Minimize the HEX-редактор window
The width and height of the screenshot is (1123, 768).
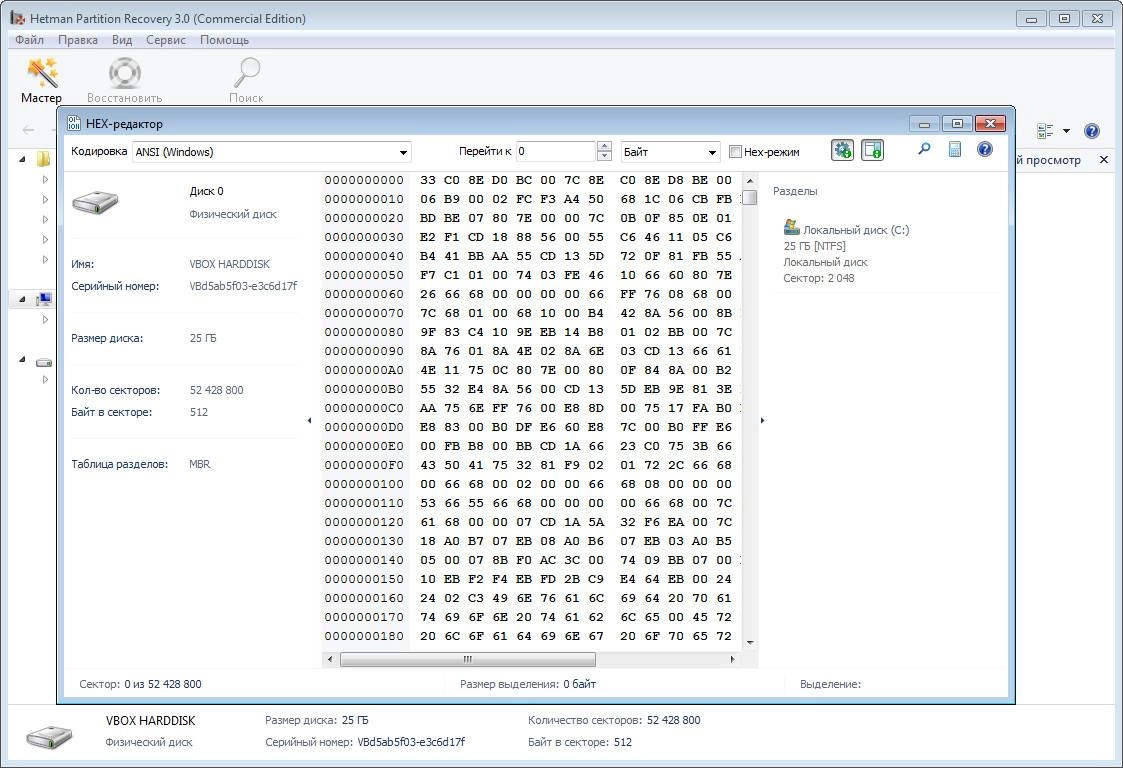click(x=924, y=124)
